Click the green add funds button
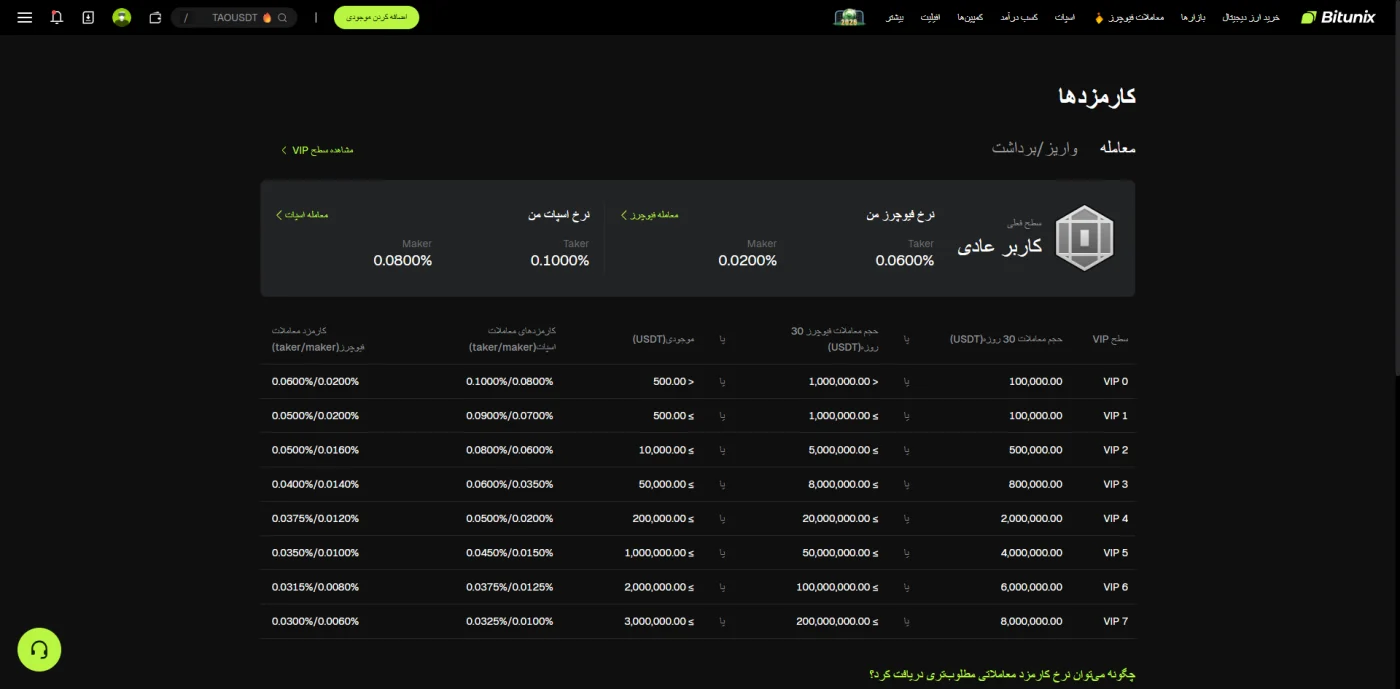Viewport: 1400px width, 689px height. point(376,18)
